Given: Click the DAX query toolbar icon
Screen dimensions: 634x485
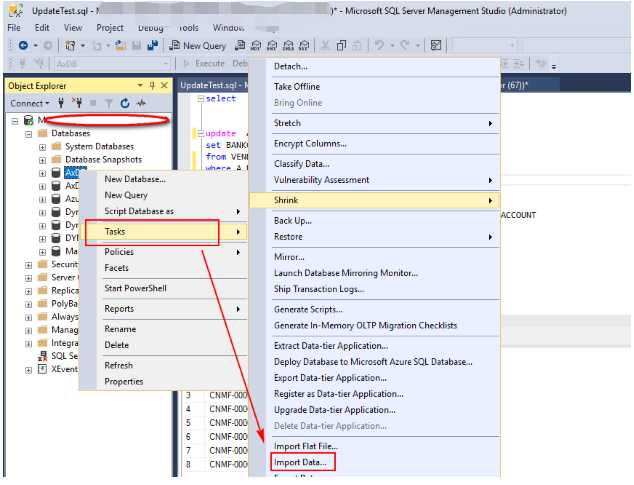Looking at the screenshot, I should 304,46.
